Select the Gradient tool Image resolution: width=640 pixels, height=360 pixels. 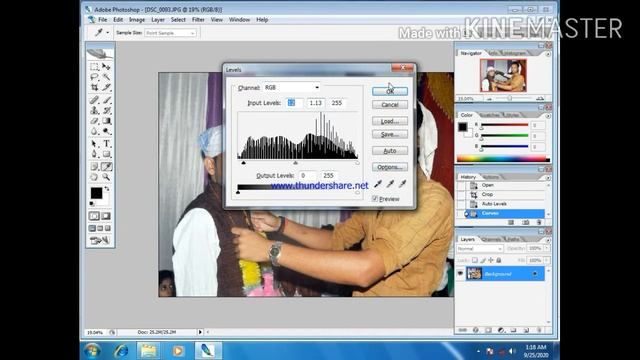[106, 121]
